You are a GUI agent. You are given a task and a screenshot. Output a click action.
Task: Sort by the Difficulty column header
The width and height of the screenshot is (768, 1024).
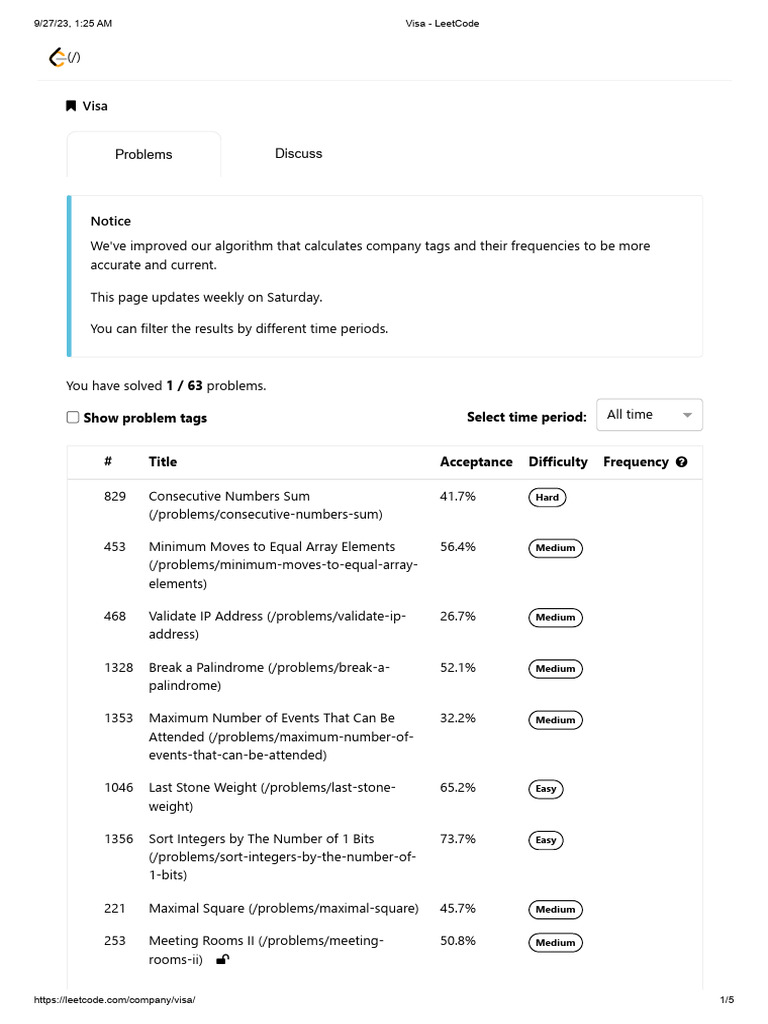(x=558, y=462)
